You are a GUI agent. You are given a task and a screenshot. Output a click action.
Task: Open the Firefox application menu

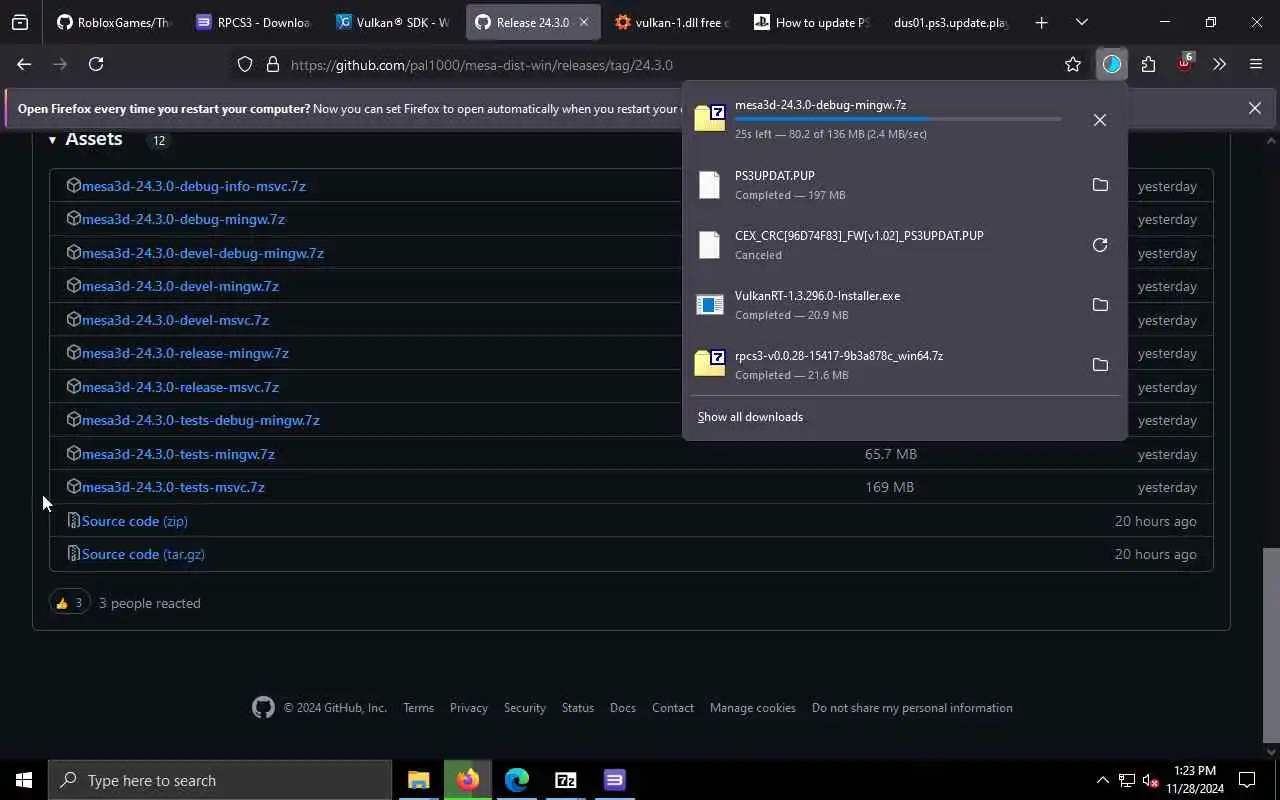pos(1256,64)
